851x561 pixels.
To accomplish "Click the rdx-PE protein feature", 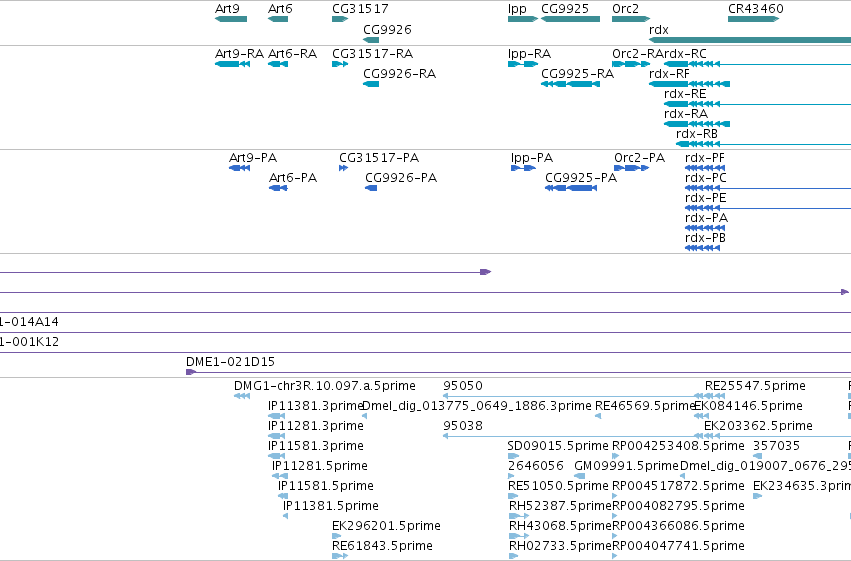I will coord(768,208).
